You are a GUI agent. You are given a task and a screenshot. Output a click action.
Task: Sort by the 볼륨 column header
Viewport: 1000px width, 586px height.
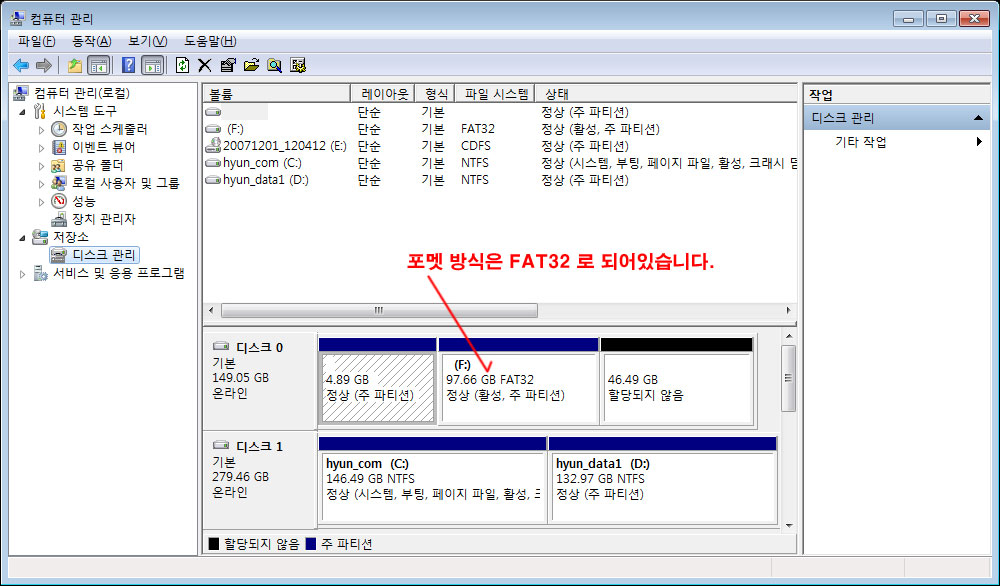tap(277, 94)
